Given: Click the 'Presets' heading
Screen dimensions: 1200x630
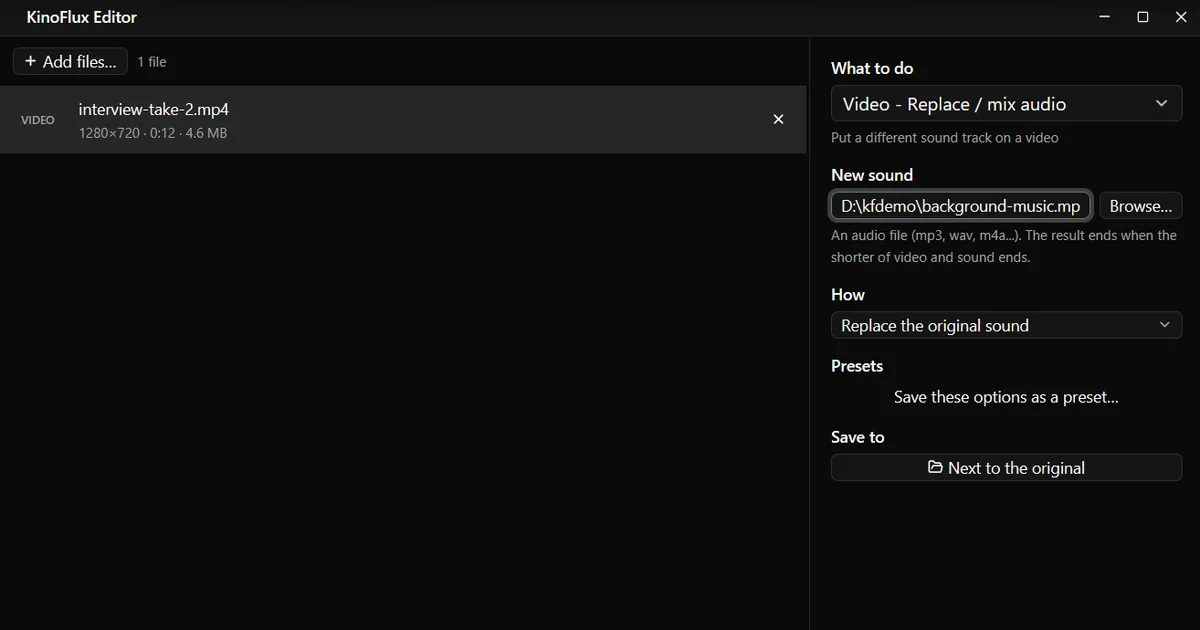Looking at the screenshot, I should point(857,366).
